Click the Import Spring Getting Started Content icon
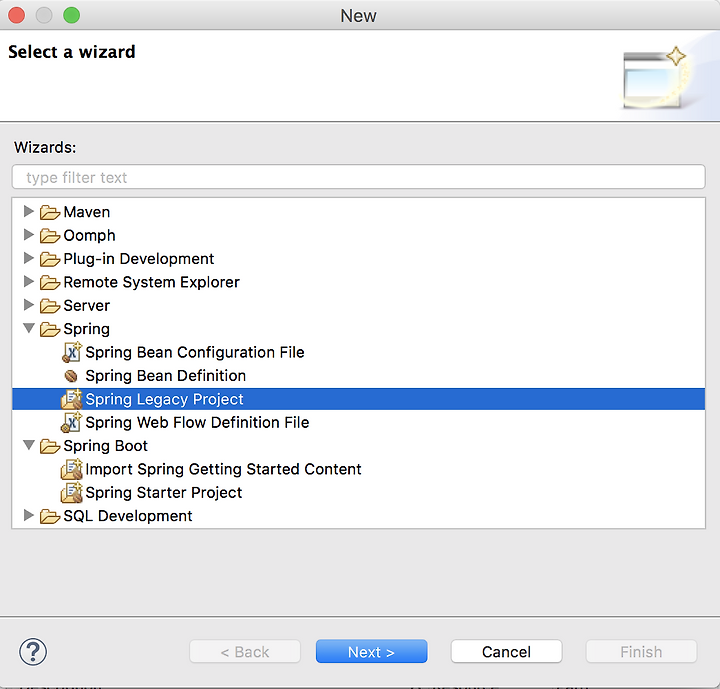Image resolution: width=720 pixels, height=689 pixels. (72, 469)
